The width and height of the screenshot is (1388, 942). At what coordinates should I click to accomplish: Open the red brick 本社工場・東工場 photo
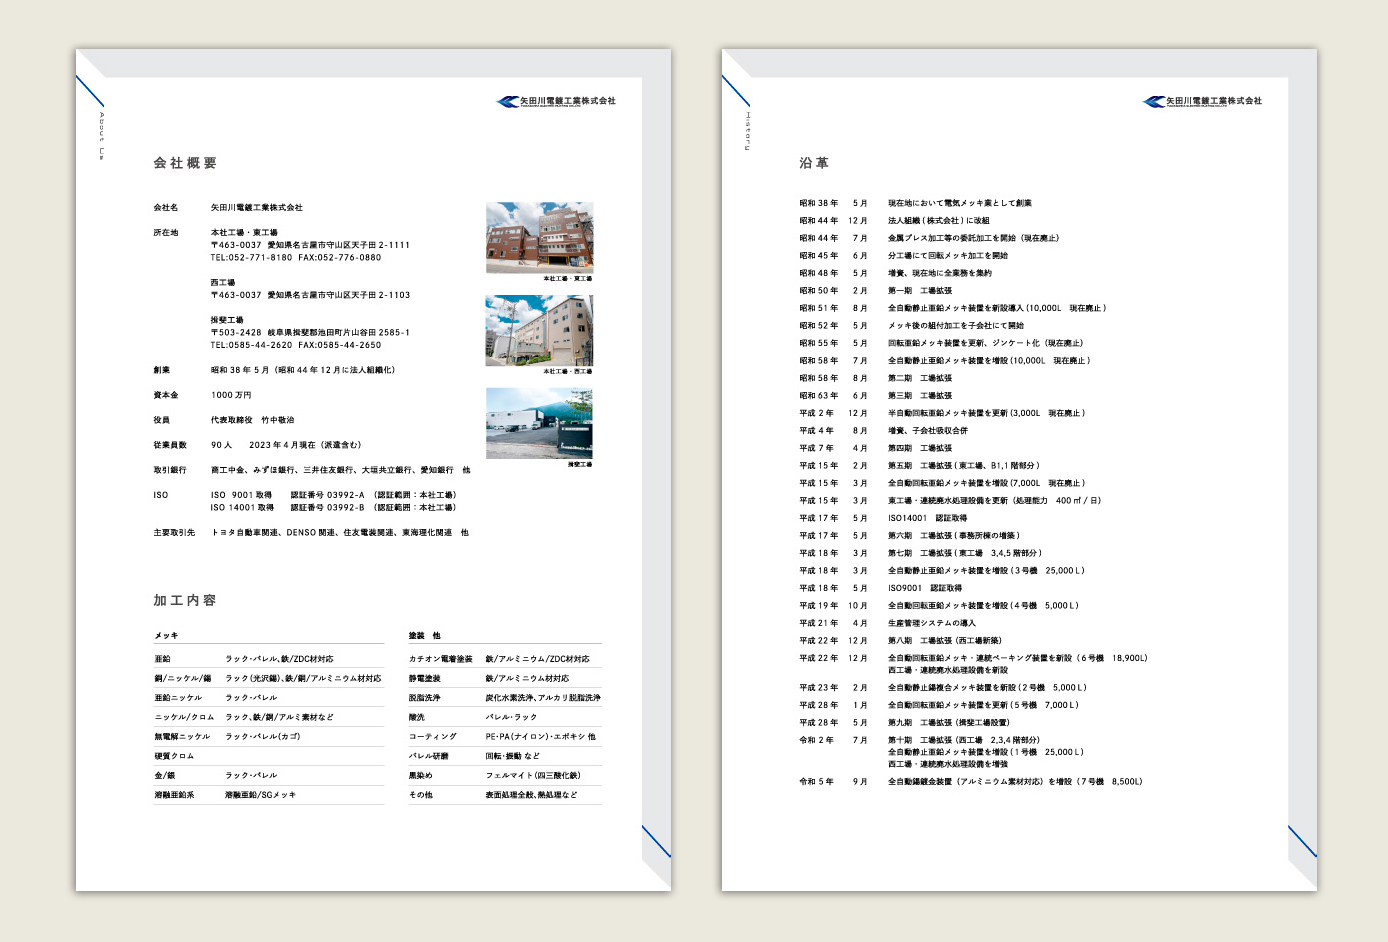[x=539, y=238]
